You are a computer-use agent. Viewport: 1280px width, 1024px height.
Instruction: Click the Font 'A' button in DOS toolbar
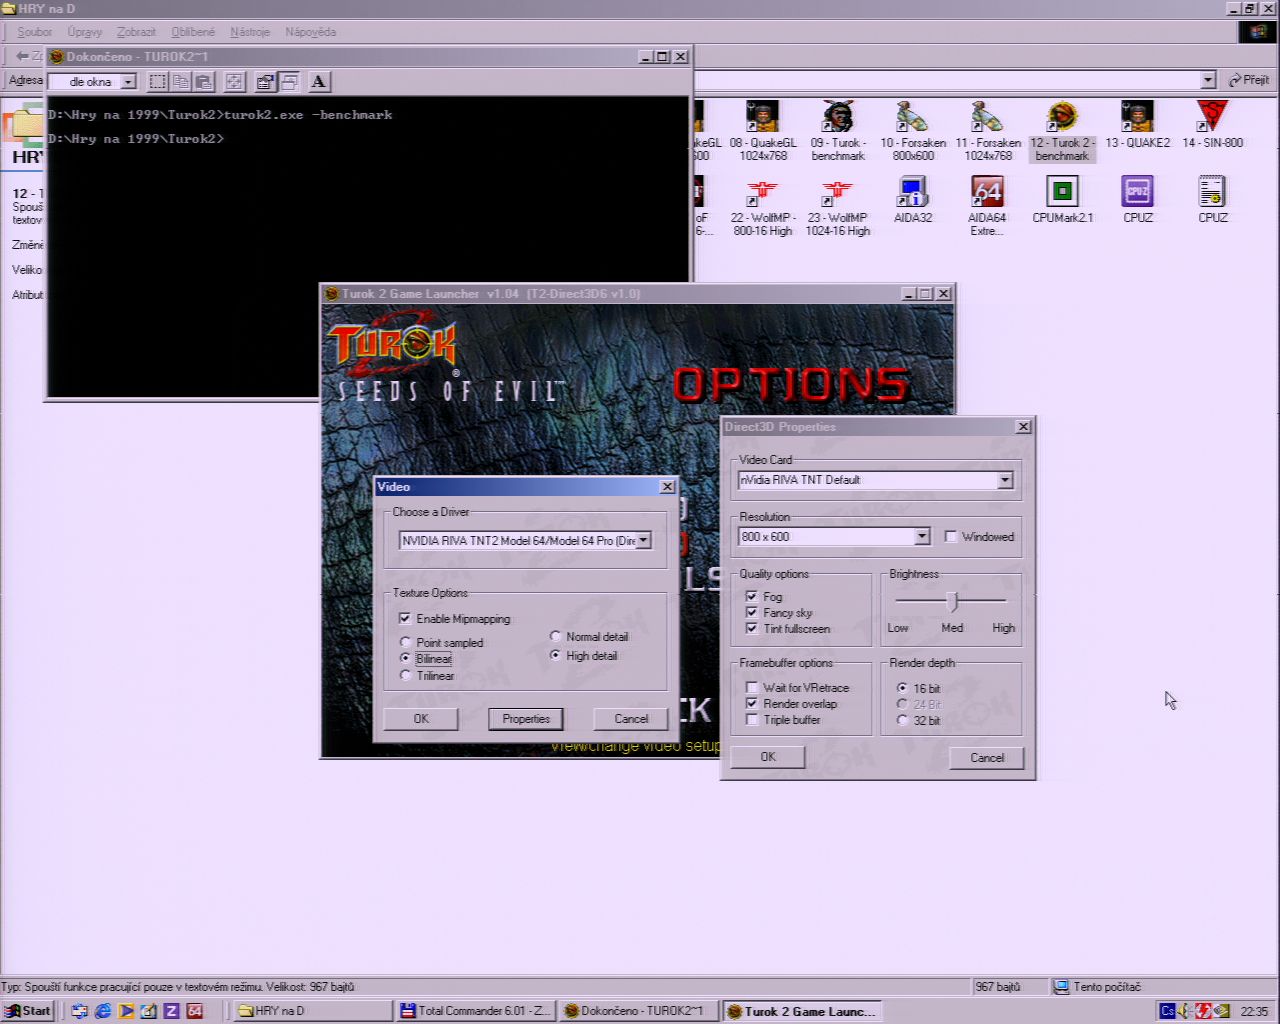[x=318, y=82]
